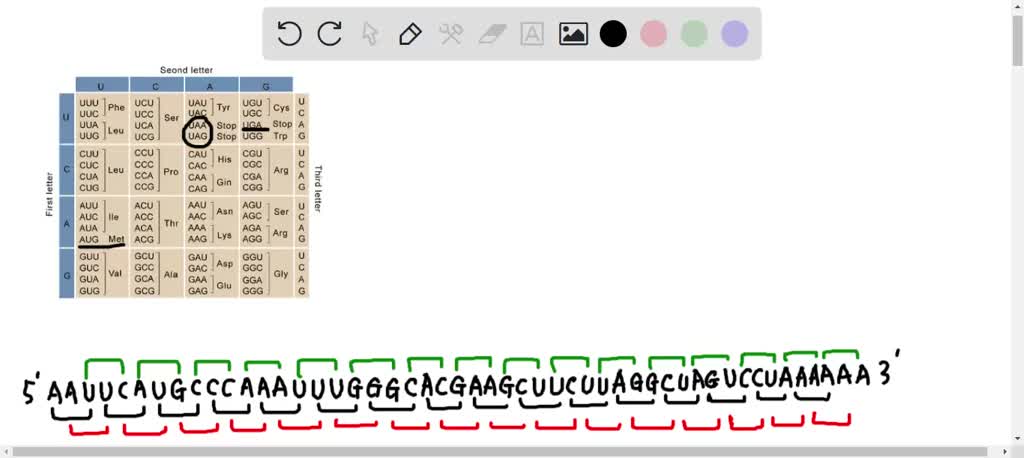Pick the green ink color

tap(694, 34)
